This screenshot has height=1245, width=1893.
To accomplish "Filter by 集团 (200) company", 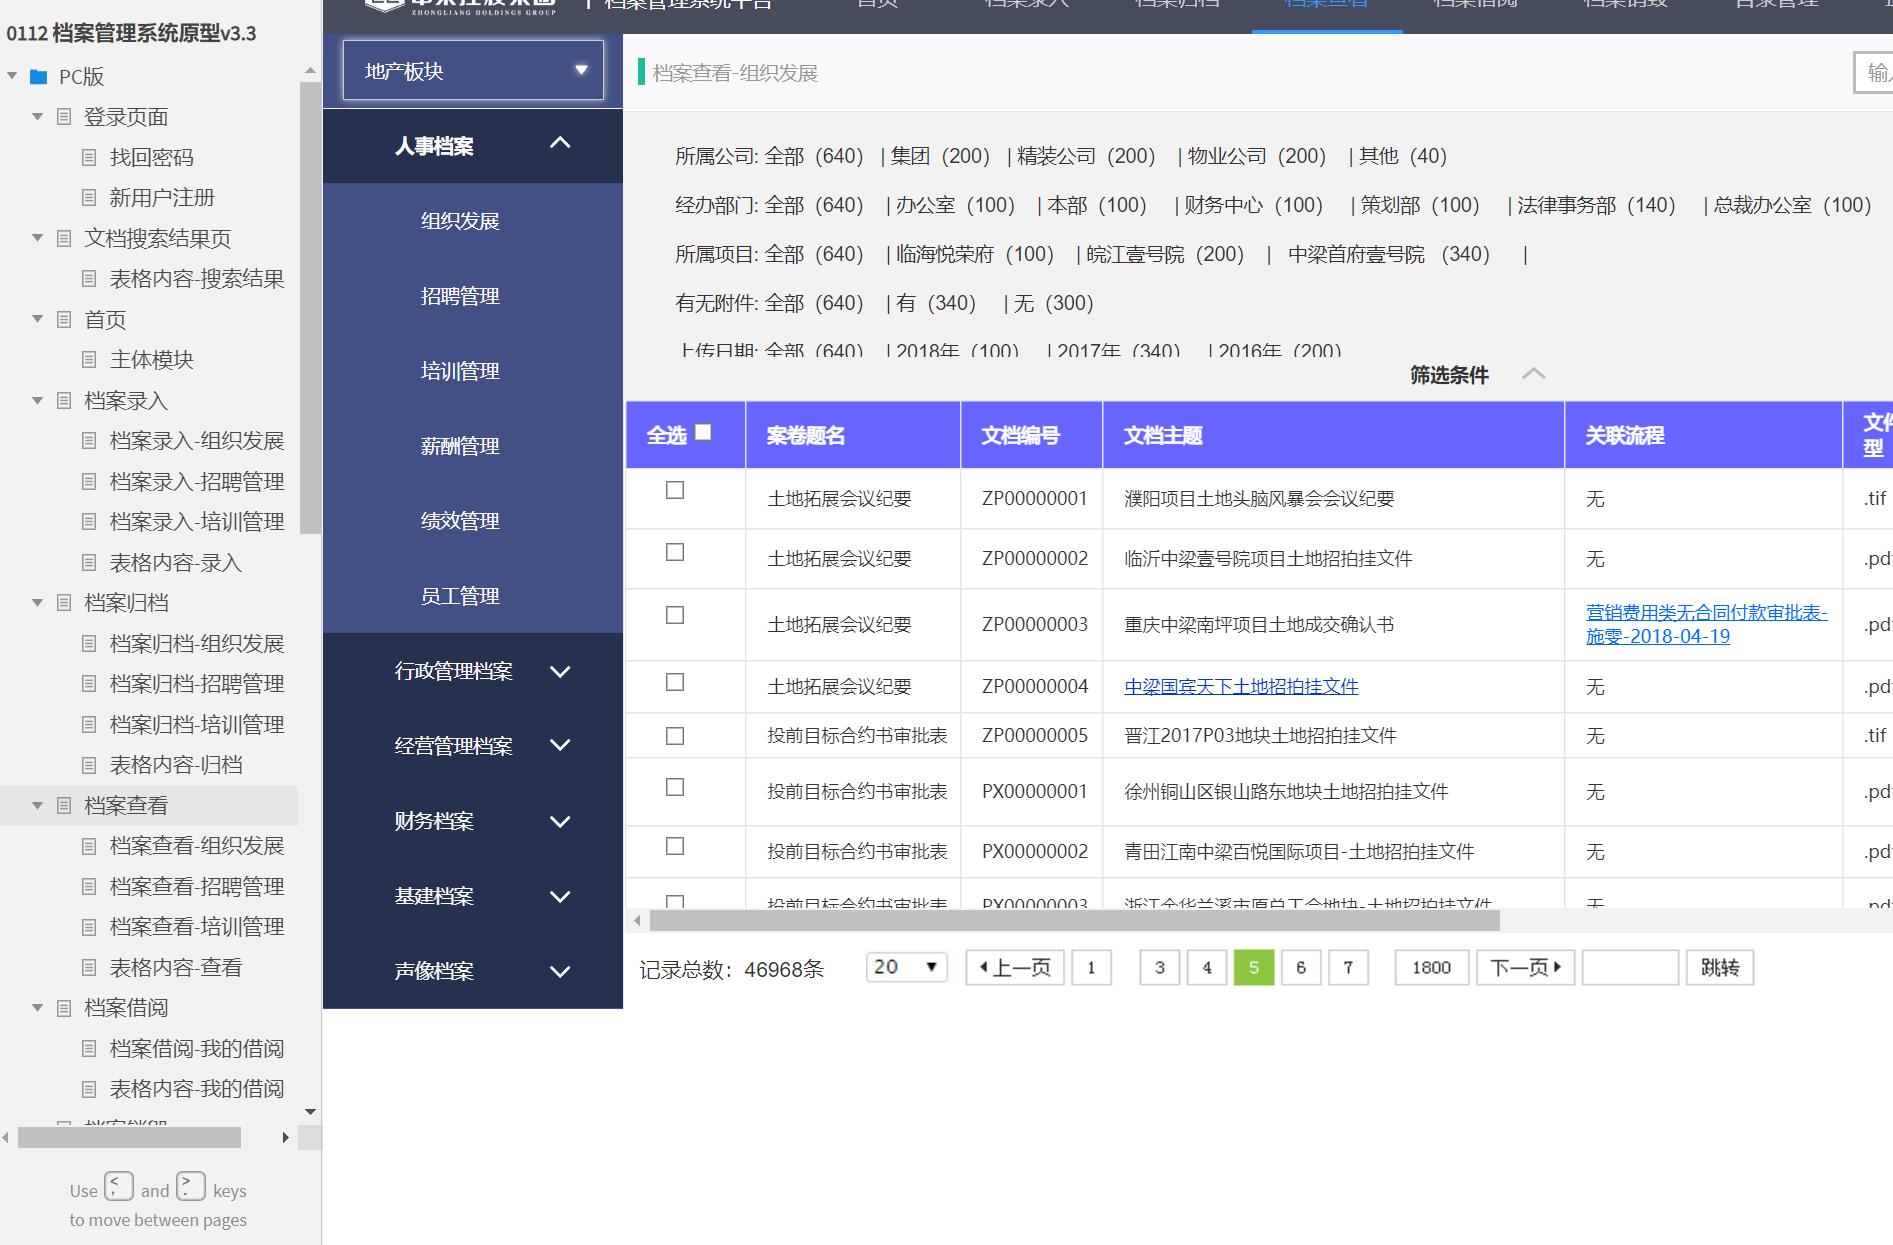I will (x=940, y=156).
